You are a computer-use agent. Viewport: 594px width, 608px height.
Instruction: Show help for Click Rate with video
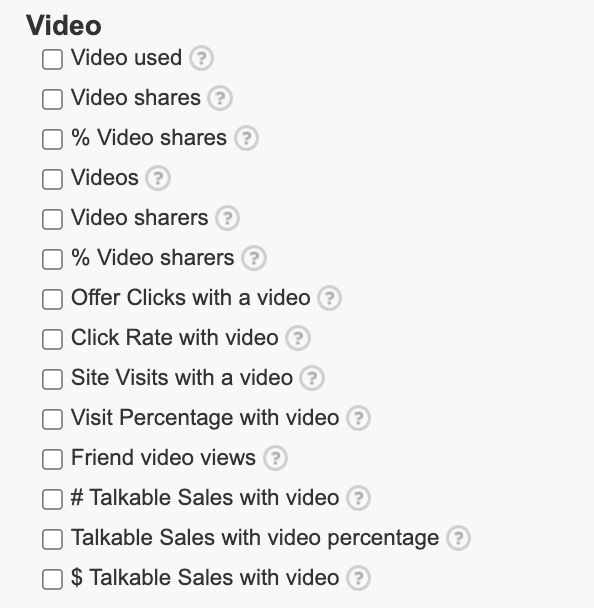[x=298, y=338]
